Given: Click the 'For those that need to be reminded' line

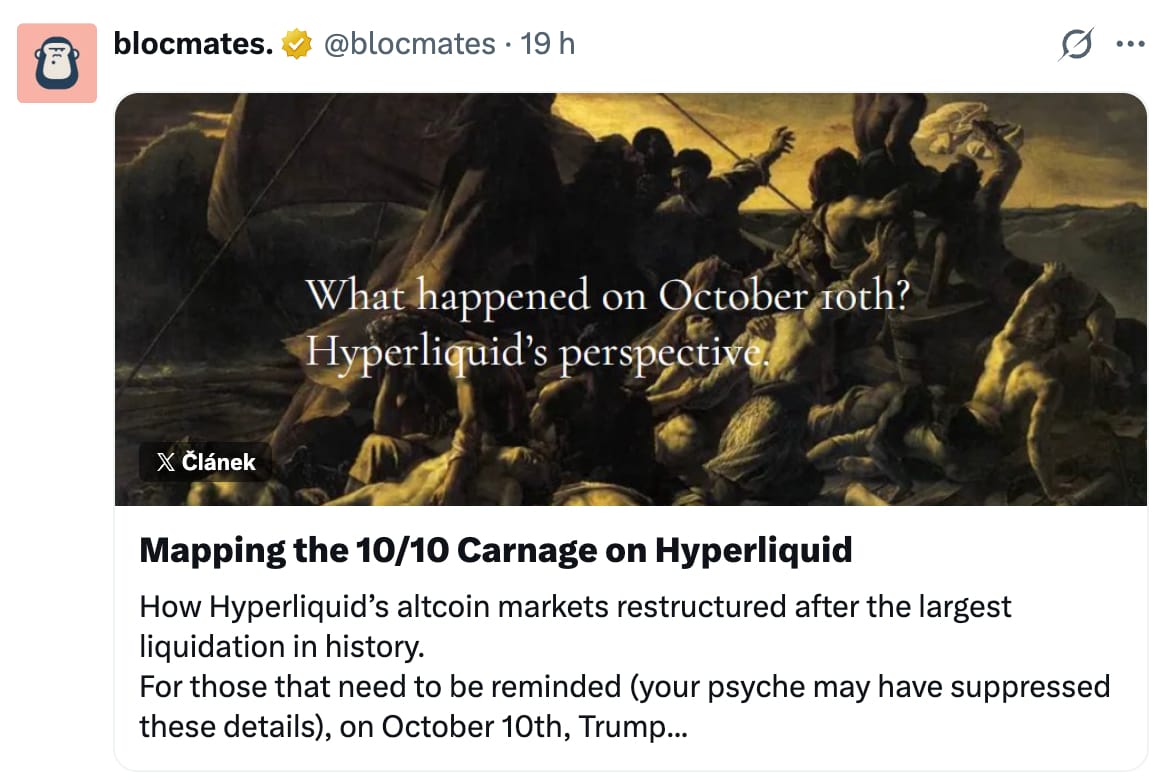Looking at the screenshot, I should pos(624,687).
